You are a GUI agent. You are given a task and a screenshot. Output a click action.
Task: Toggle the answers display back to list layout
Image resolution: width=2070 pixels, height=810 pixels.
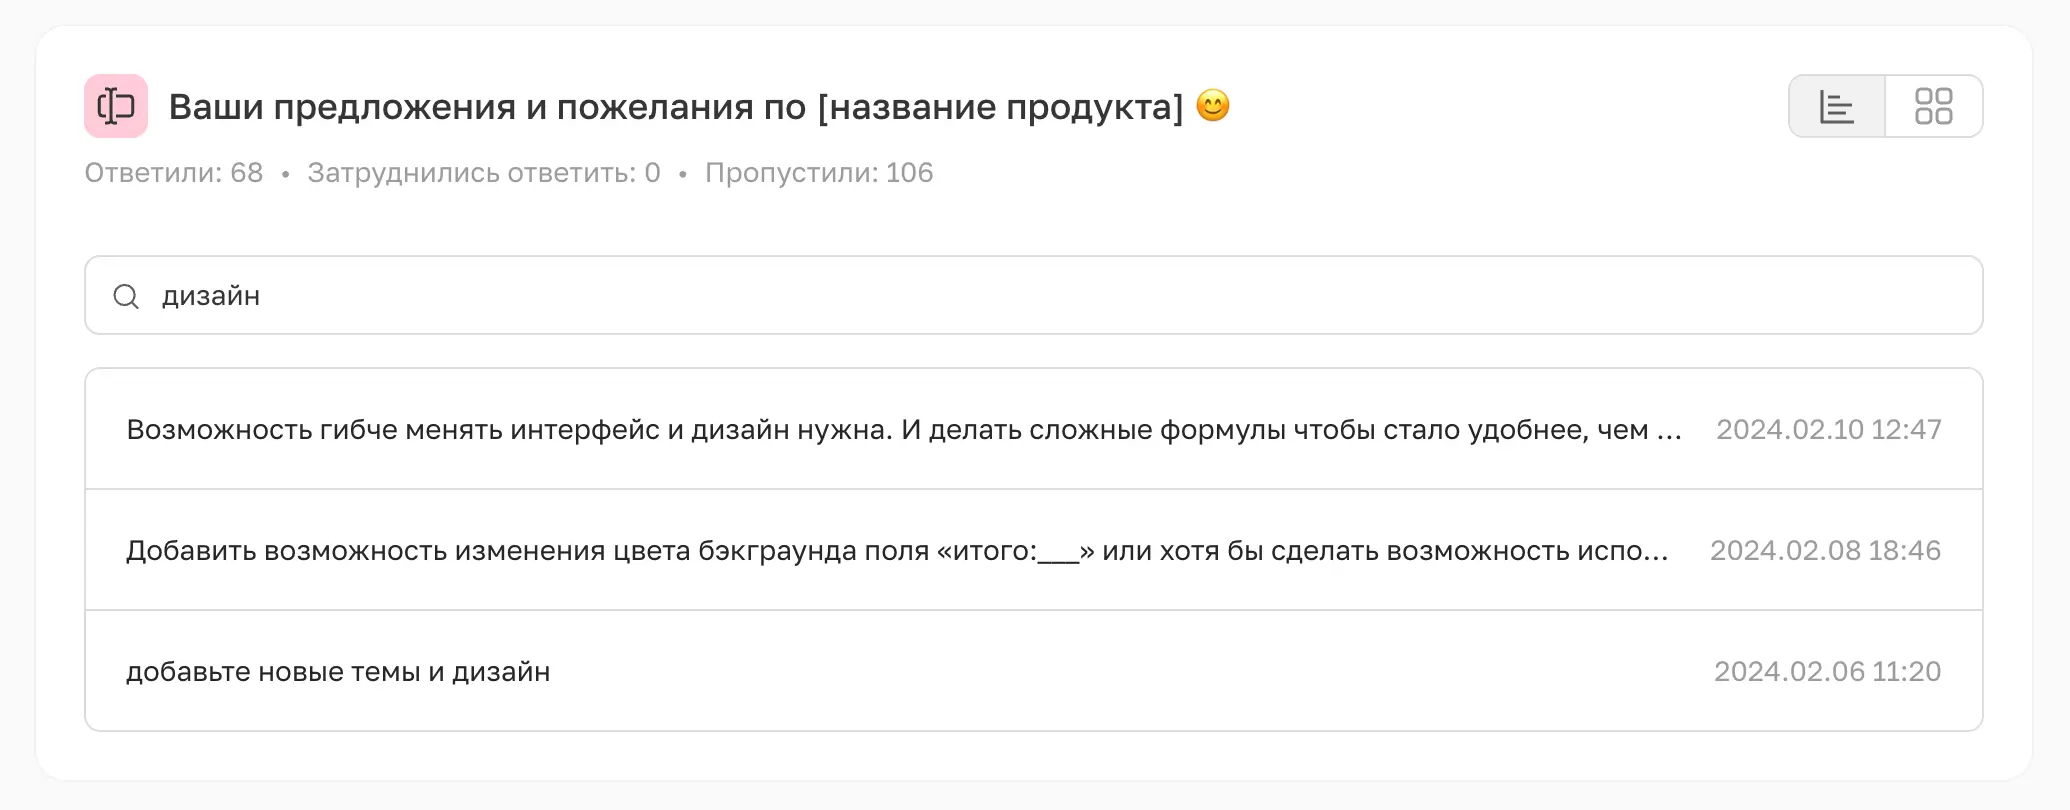[1836, 105]
